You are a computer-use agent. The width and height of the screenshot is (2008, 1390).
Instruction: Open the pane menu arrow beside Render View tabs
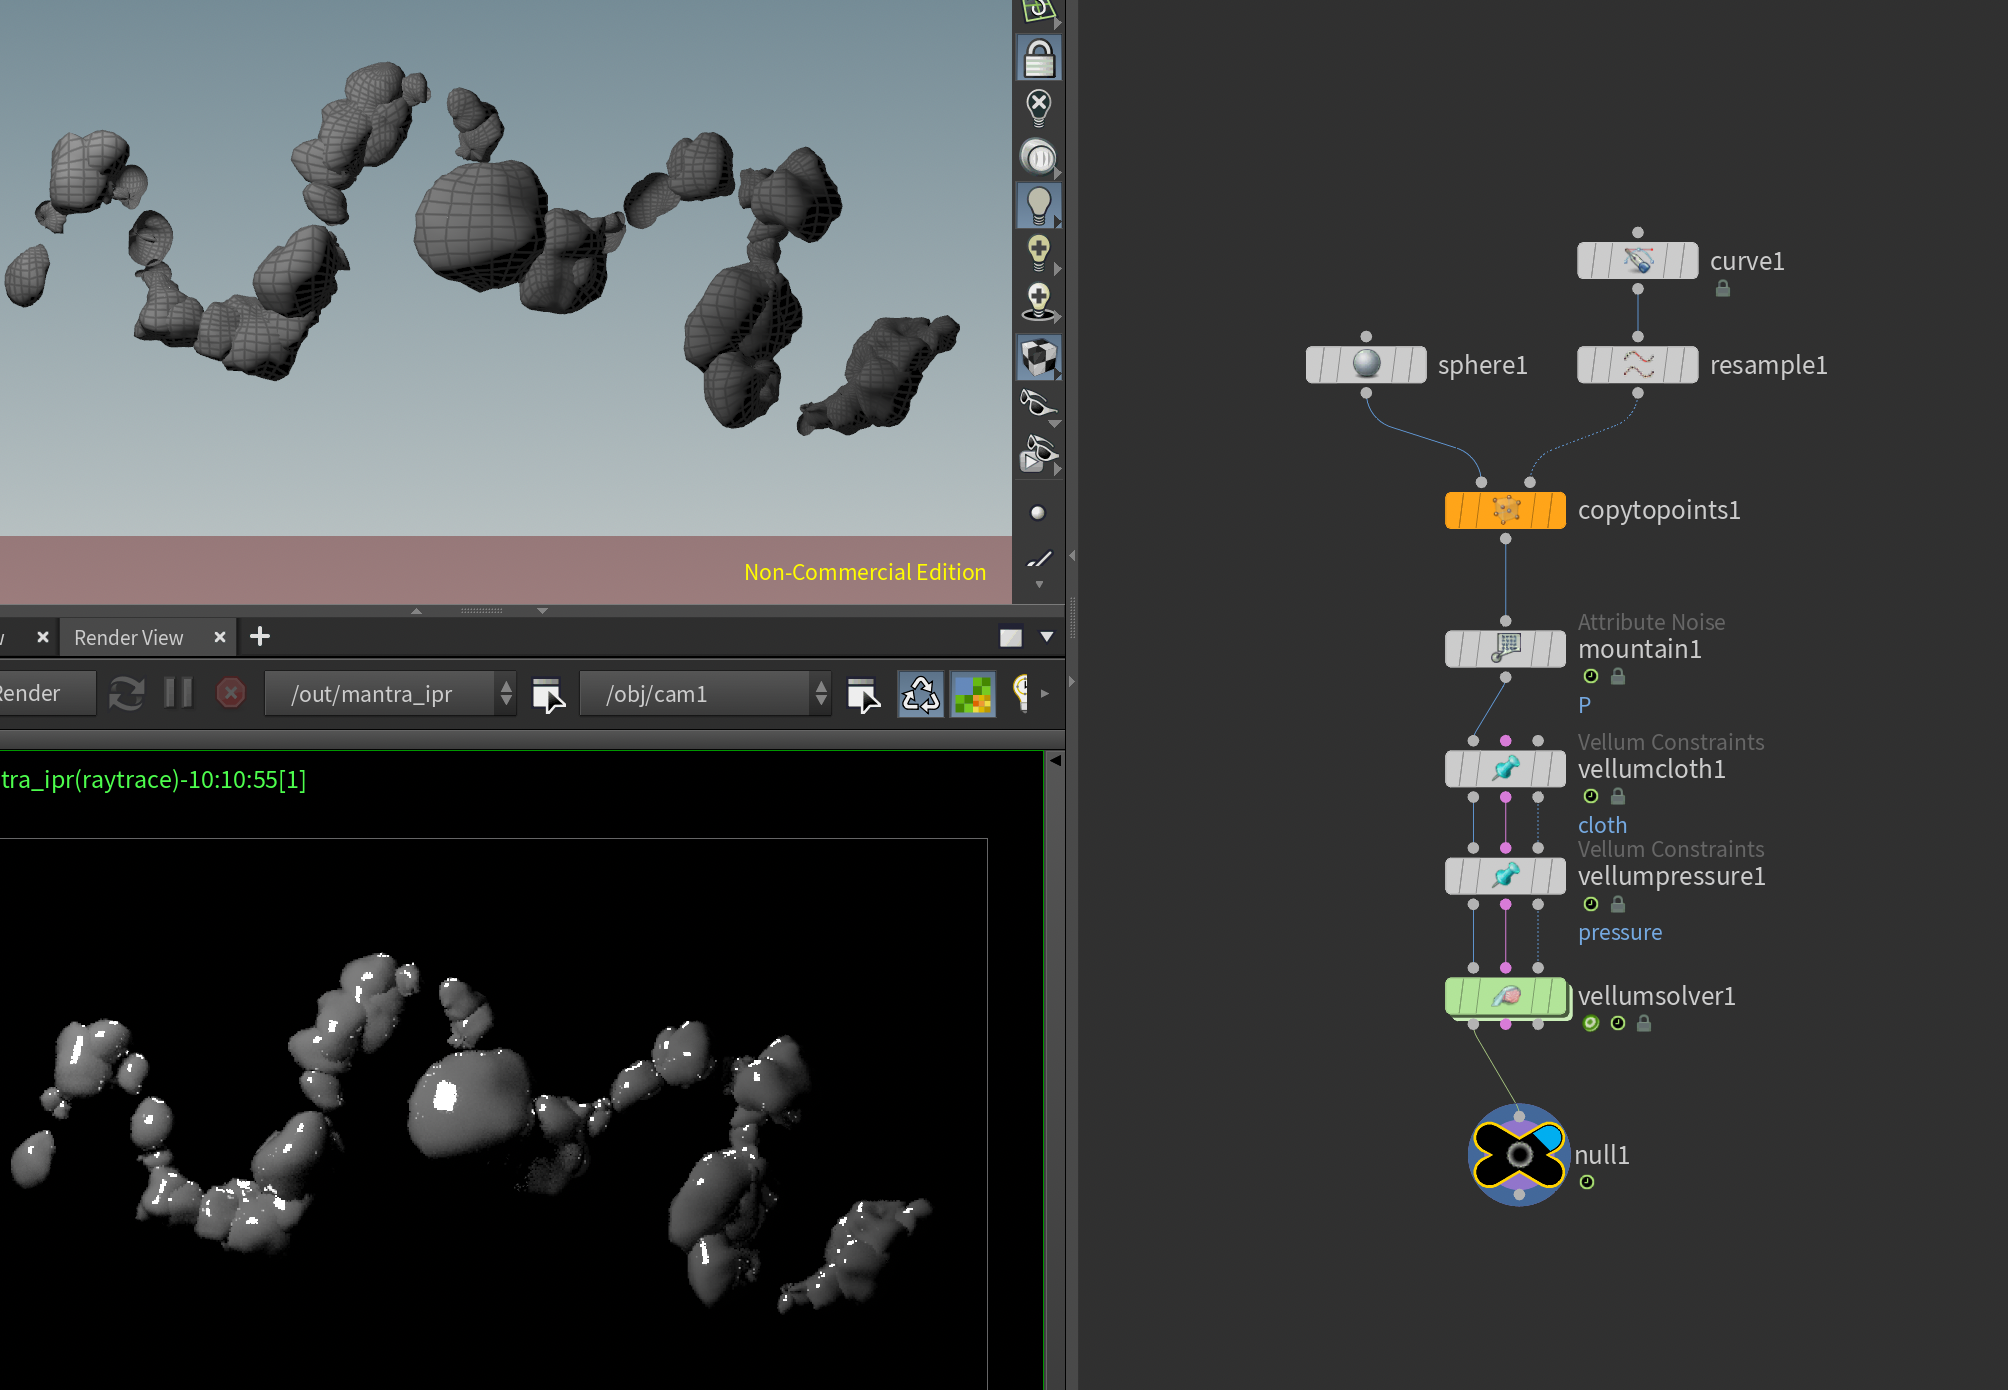[x=1047, y=637]
